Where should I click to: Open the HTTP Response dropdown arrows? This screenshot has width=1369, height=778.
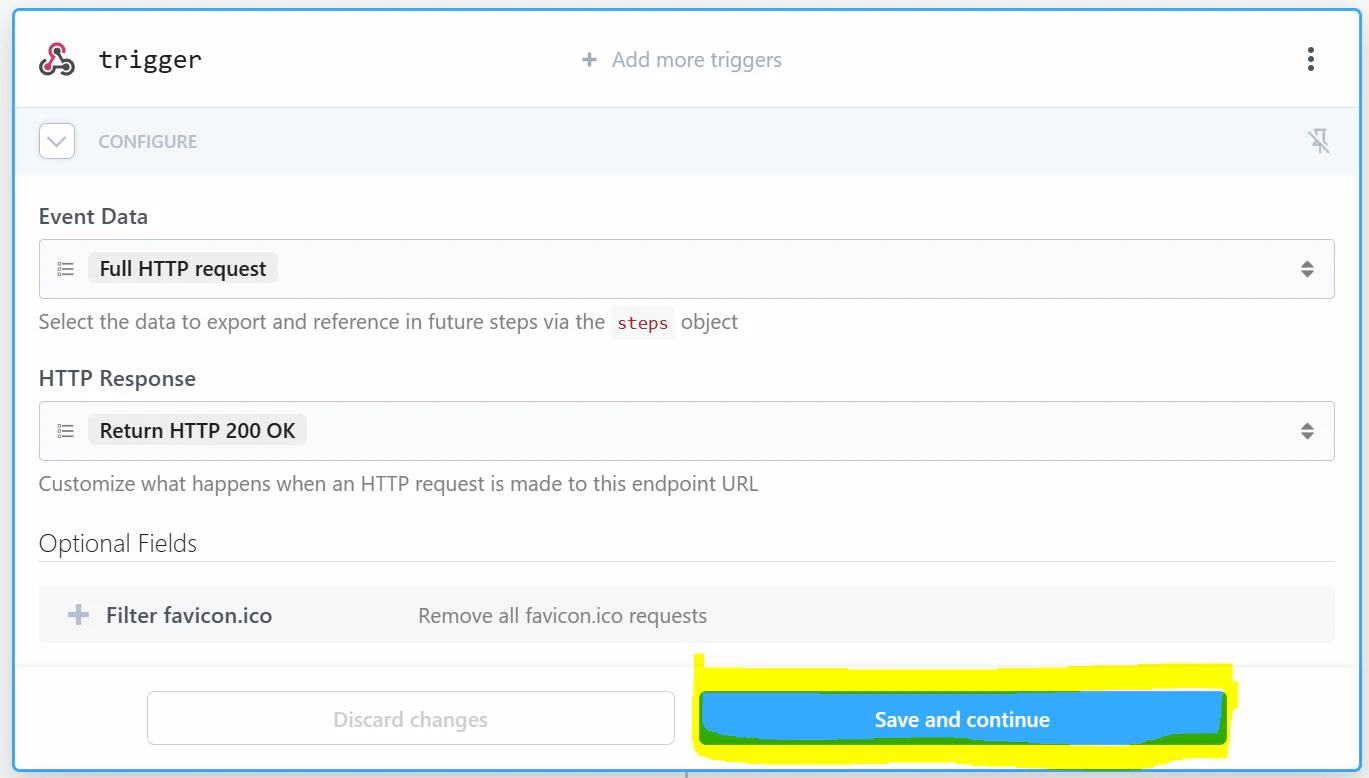(1307, 431)
